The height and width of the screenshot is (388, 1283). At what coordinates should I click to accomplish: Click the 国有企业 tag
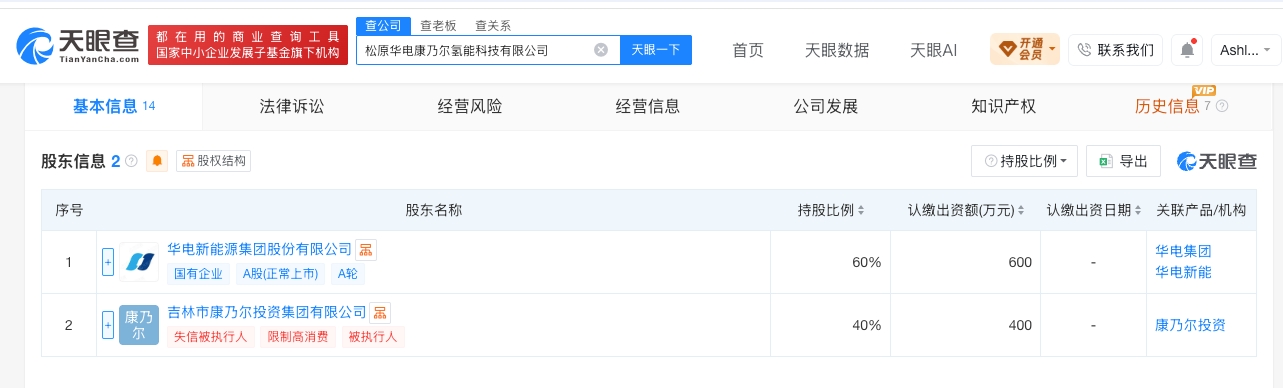point(199,273)
